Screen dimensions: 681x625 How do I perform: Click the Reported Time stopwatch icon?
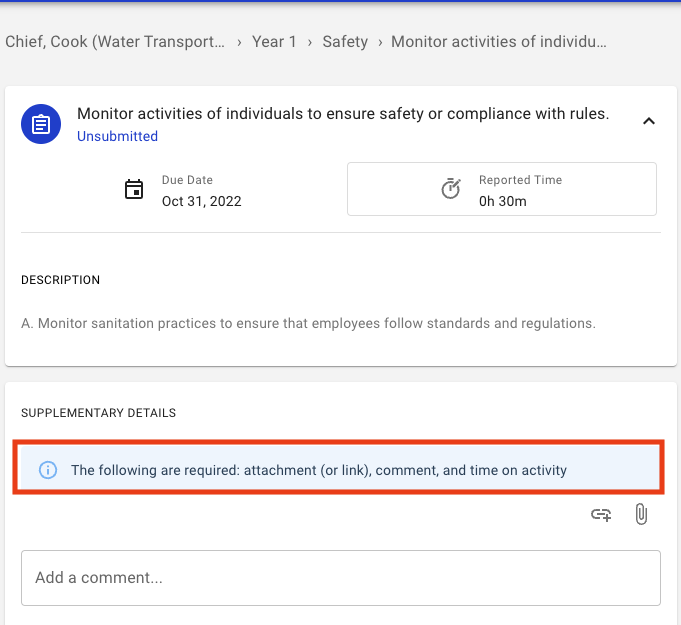pyautogui.click(x=451, y=188)
